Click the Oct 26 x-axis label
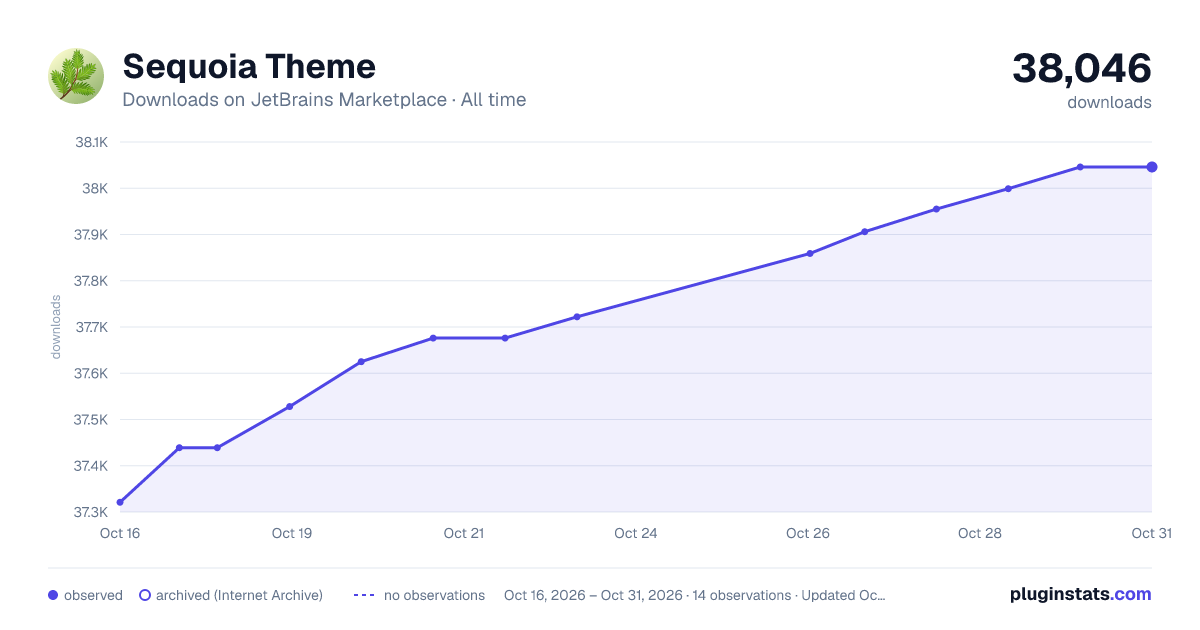 pyautogui.click(x=808, y=533)
